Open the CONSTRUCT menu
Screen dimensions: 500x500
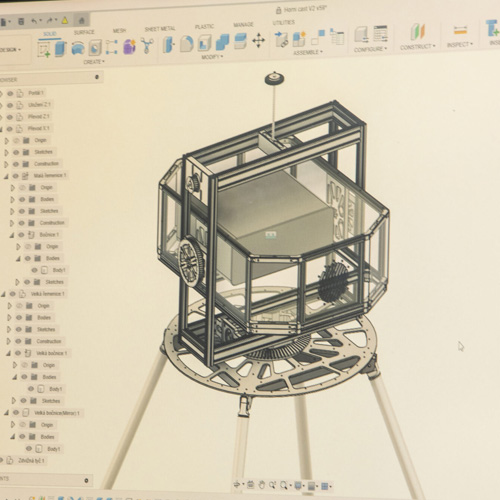click(418, 47)
